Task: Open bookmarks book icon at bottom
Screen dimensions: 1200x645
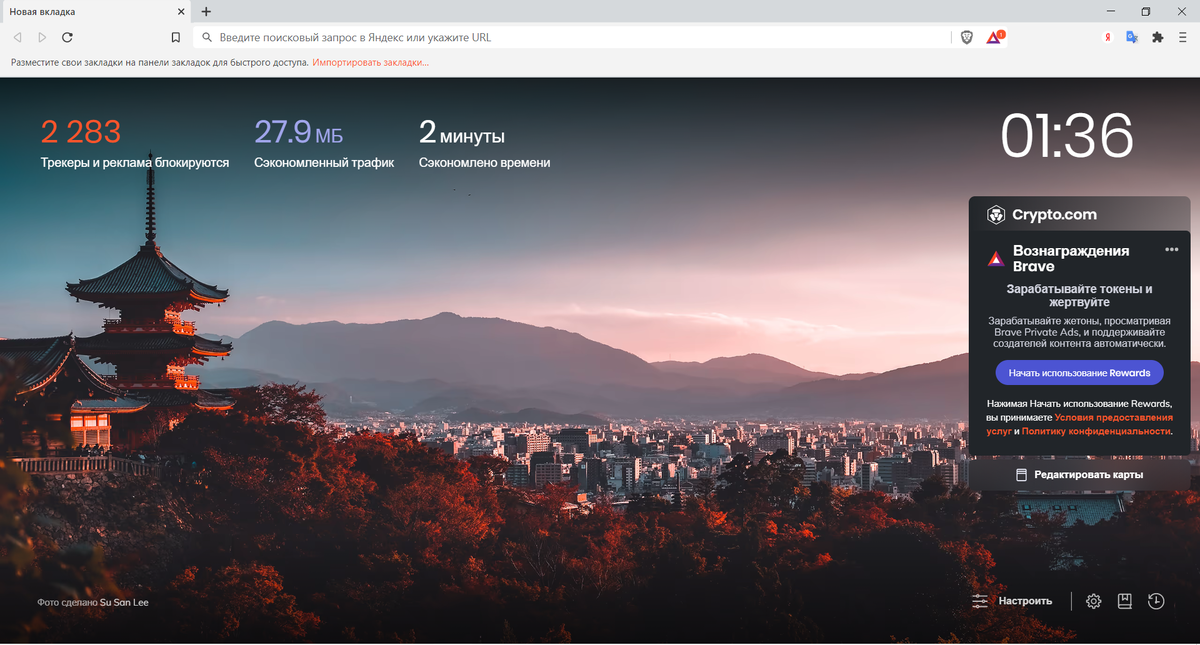Action: pos(1125,601)
